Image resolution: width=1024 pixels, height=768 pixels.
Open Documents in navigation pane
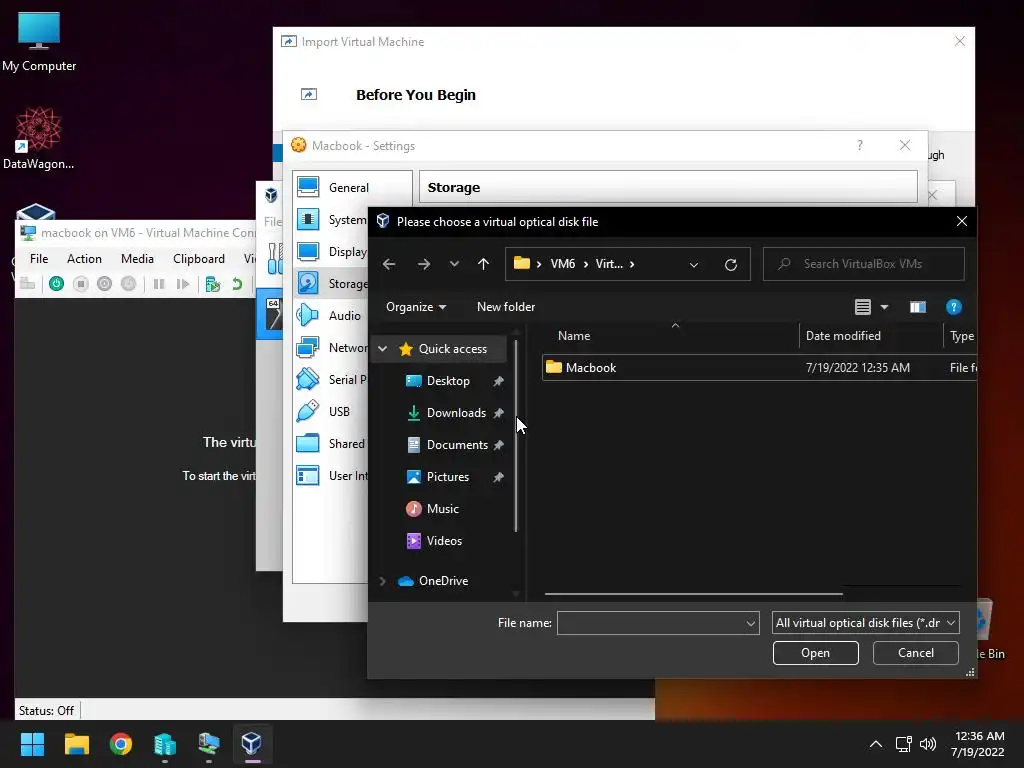coord(457,445)
